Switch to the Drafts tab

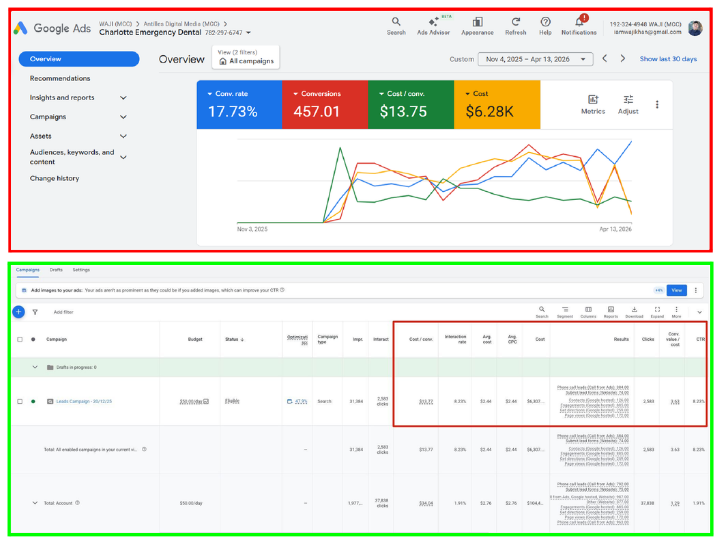[x=56, y=270]
